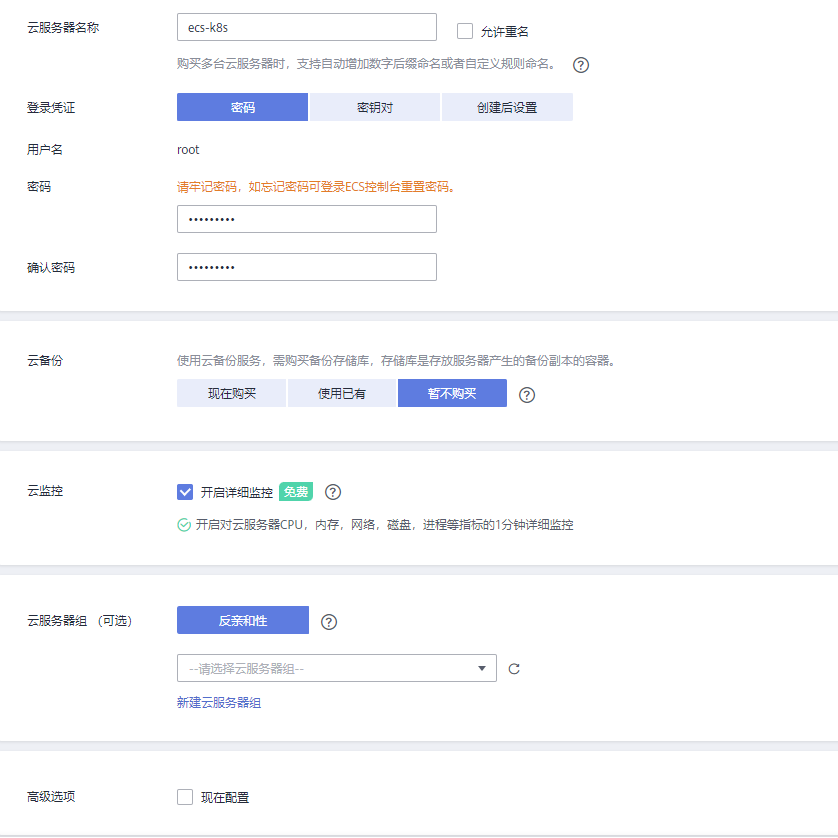Click help icon beside detailed monitoring

click(x=333, y=492)
